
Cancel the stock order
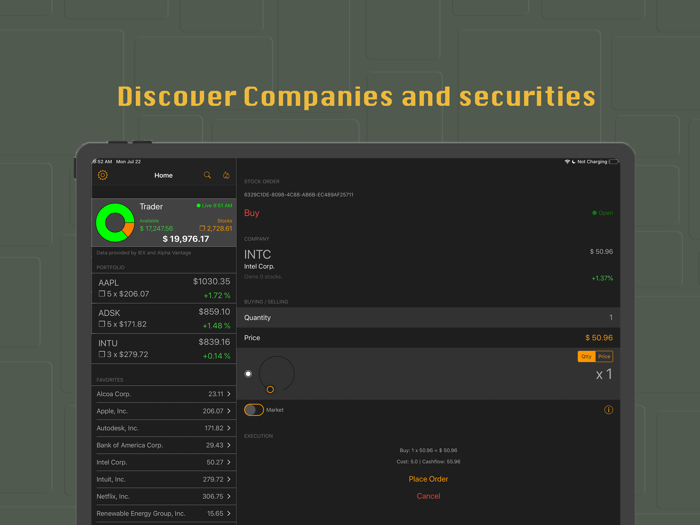click(x=428, y=496)
